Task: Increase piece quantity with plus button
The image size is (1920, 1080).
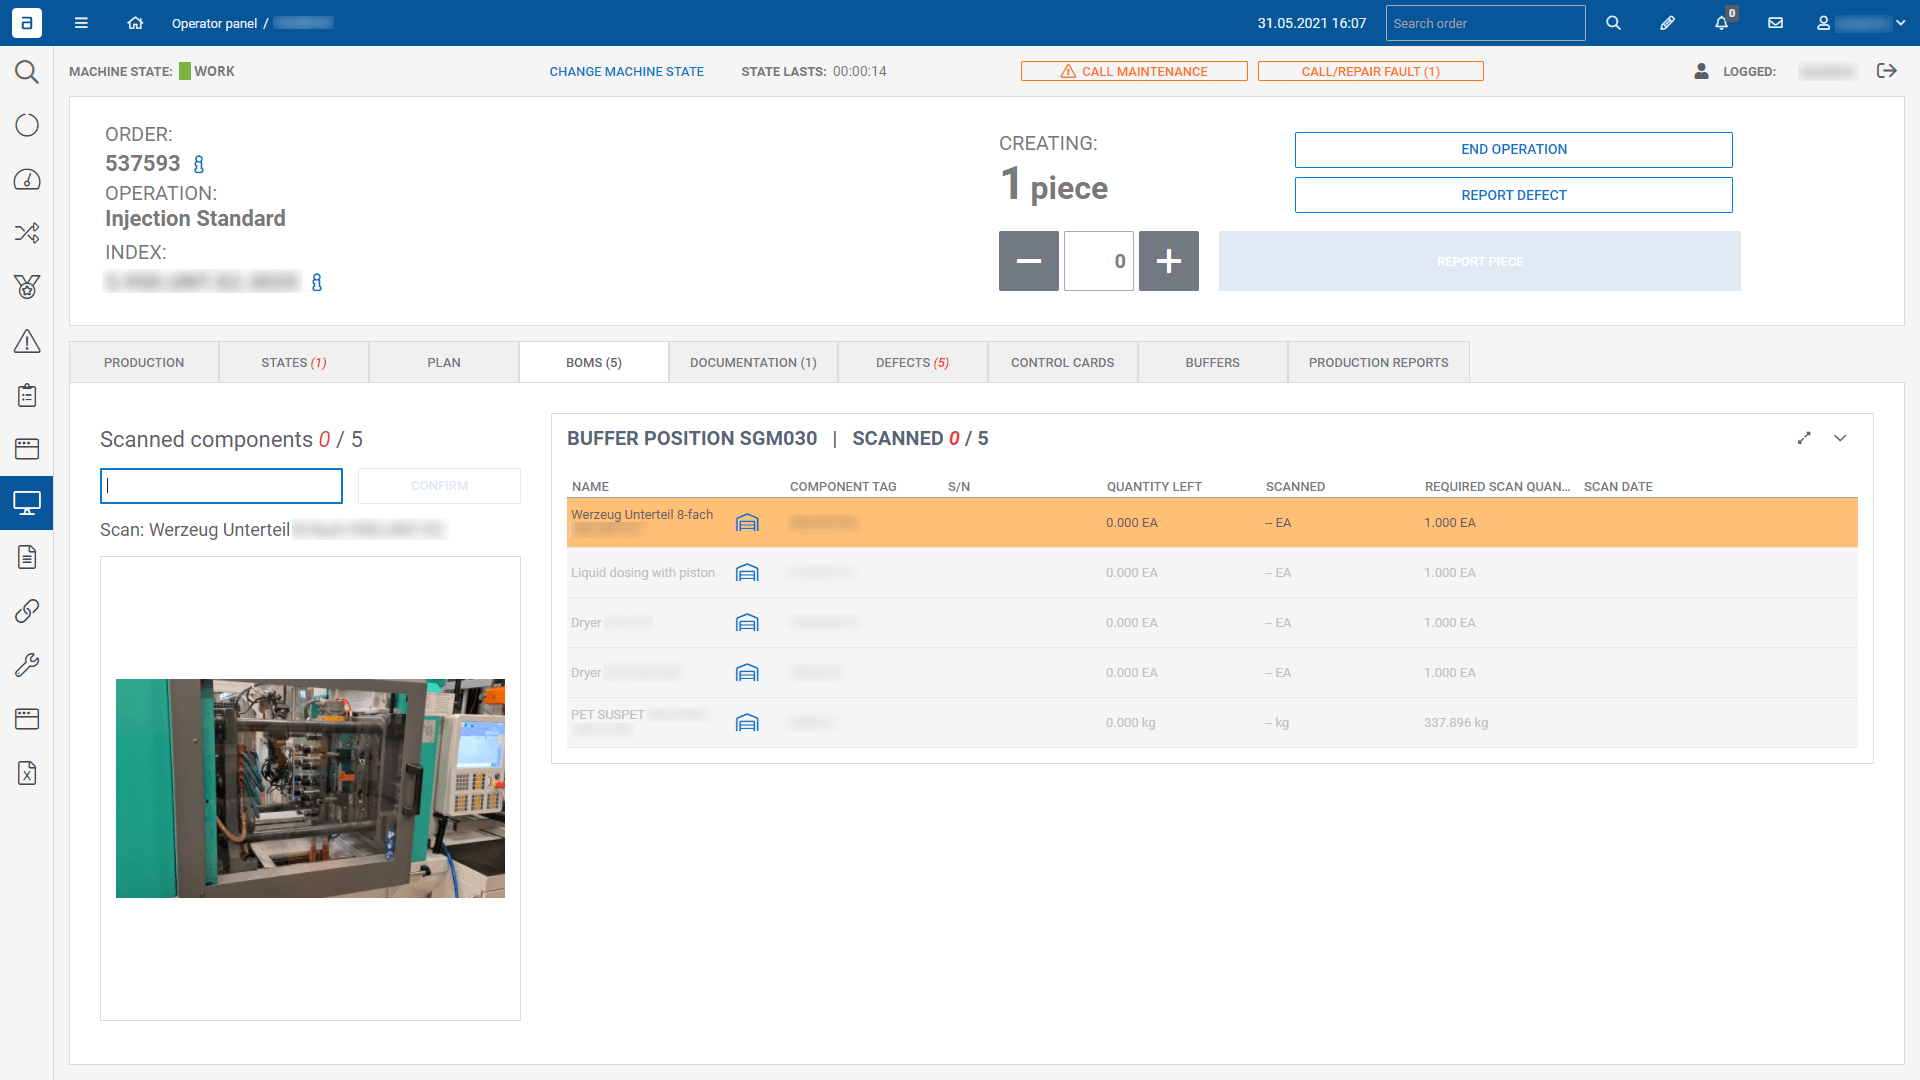Action: point(1168,261)
